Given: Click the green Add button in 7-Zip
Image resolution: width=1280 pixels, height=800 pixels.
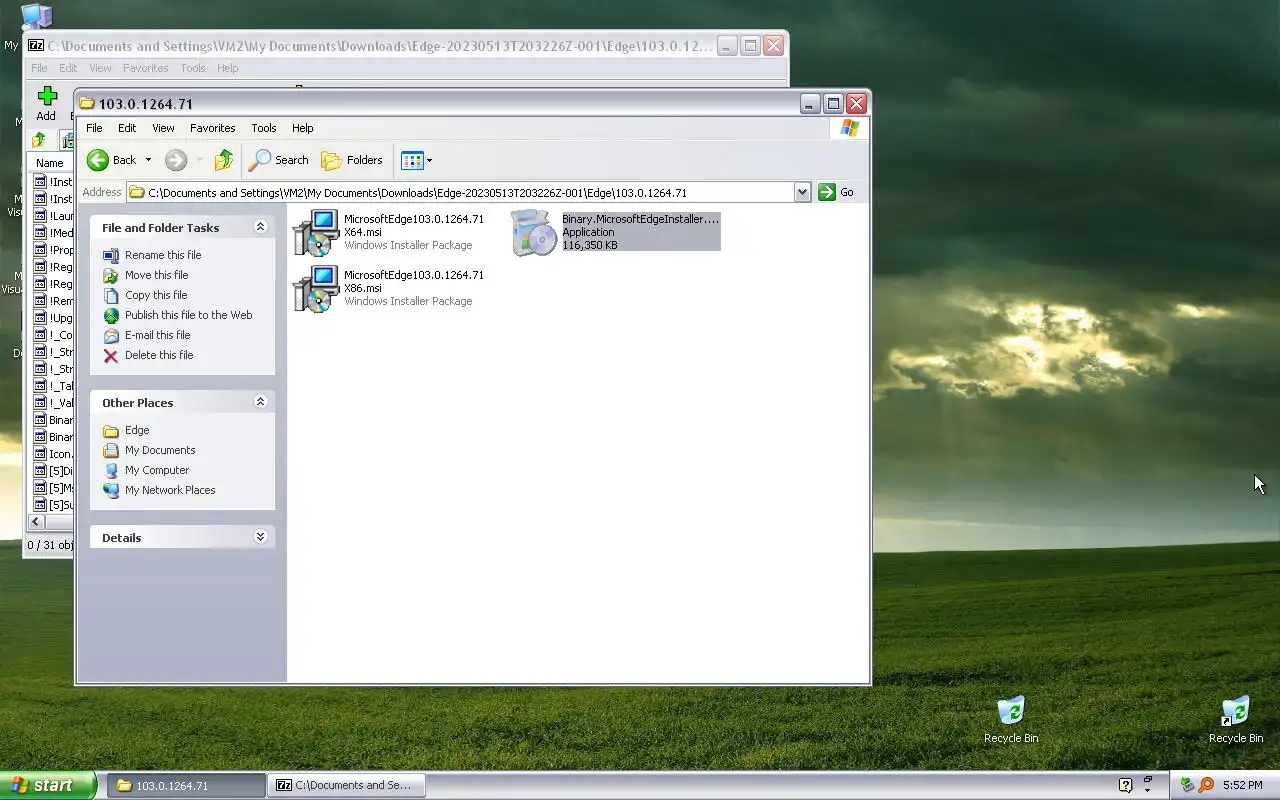Looking at the screenshot, I should point(46,103).
